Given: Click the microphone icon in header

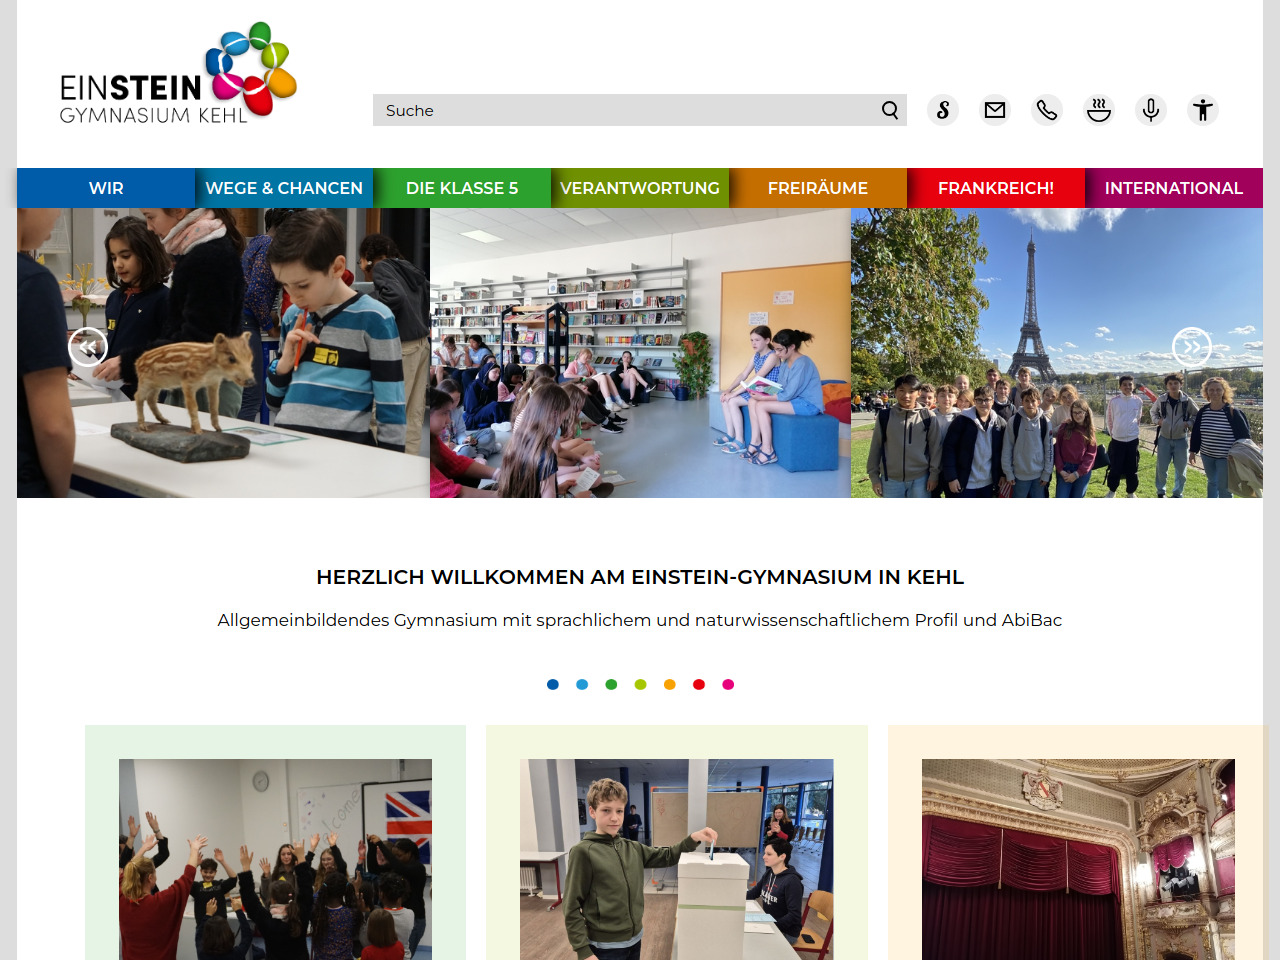Looking at the screenshot, I should pos(1151,110).
